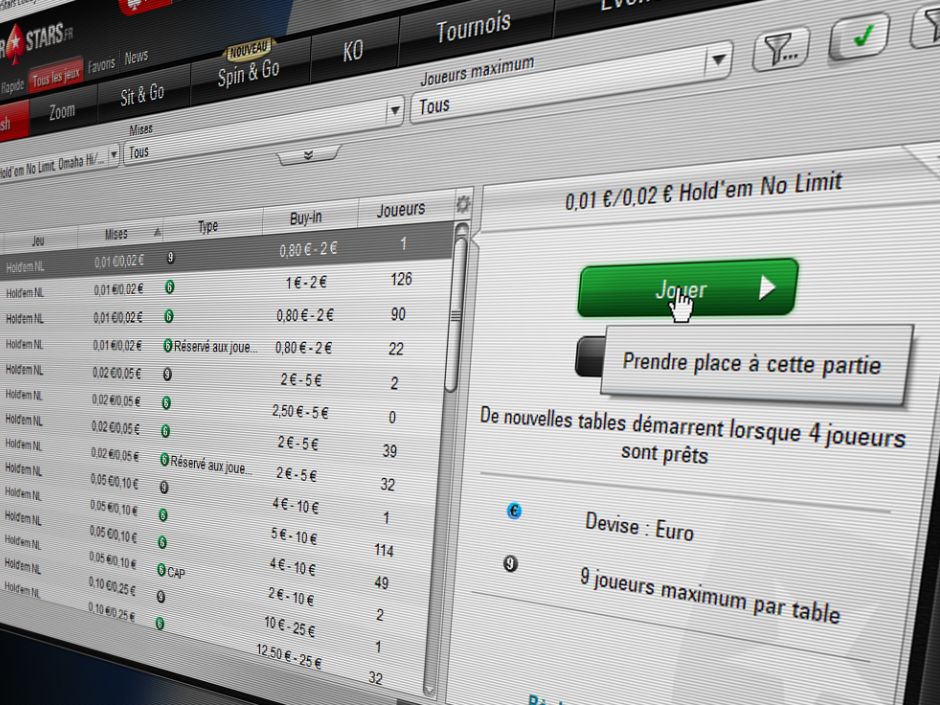Viewport: 940px width, 705px height.
Task: Select the table row with 126 players
Action: click(225, 286)
